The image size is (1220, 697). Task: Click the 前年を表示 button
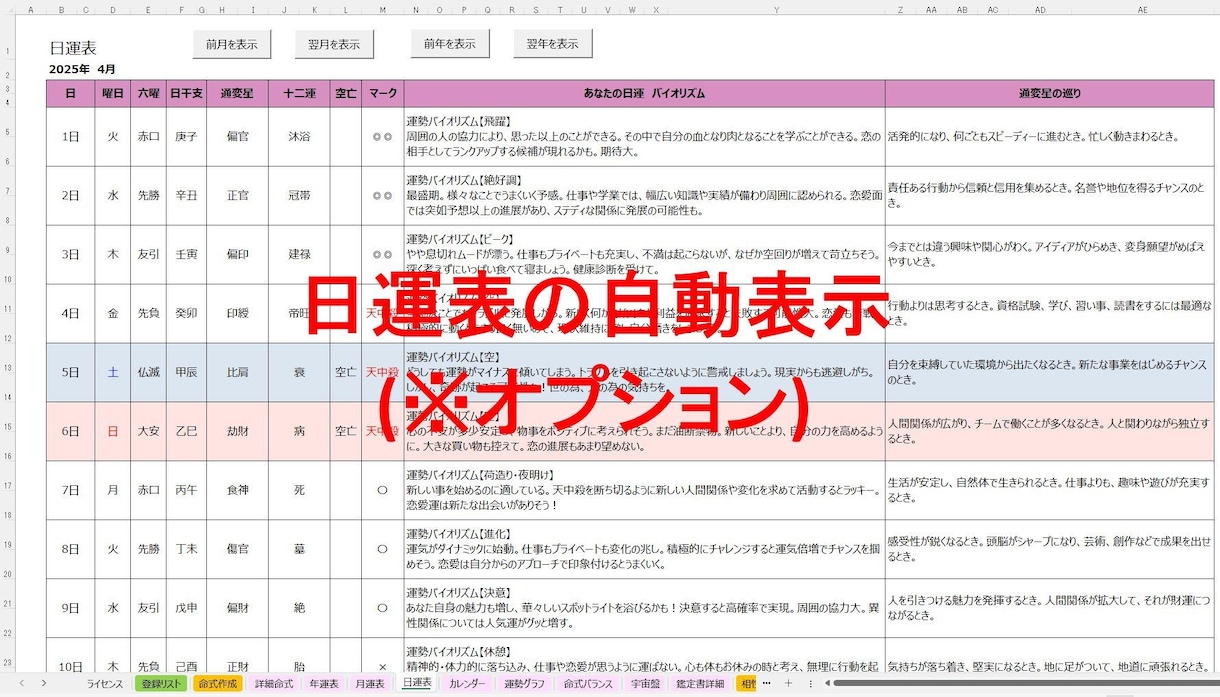click(450, 44)
